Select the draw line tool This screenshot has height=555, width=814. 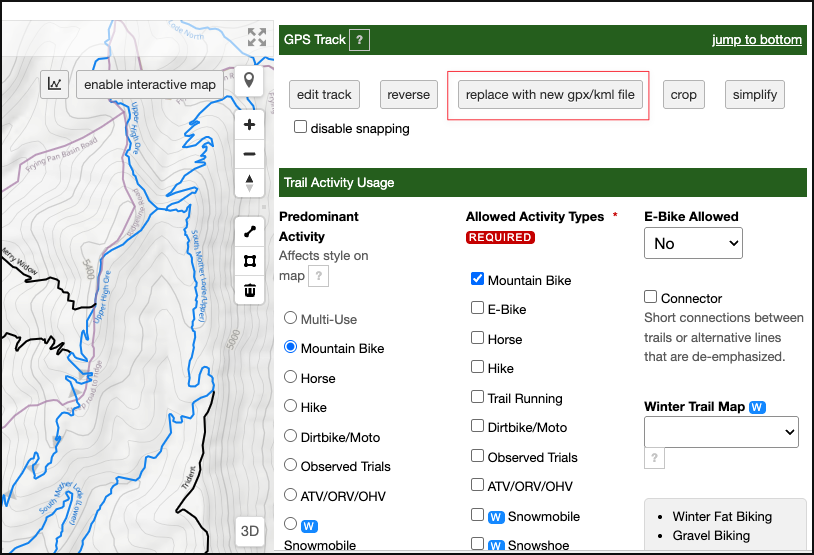(x=249, y=232)
